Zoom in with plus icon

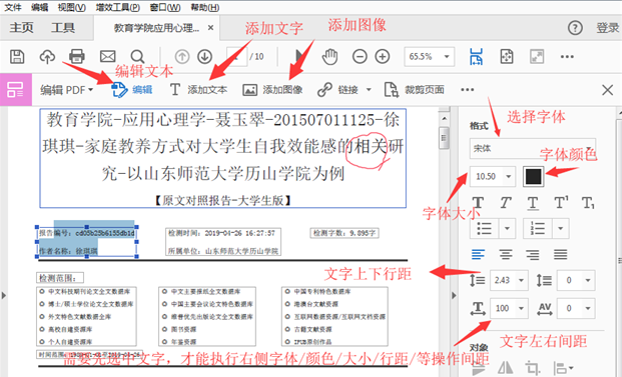coord(382,56)
